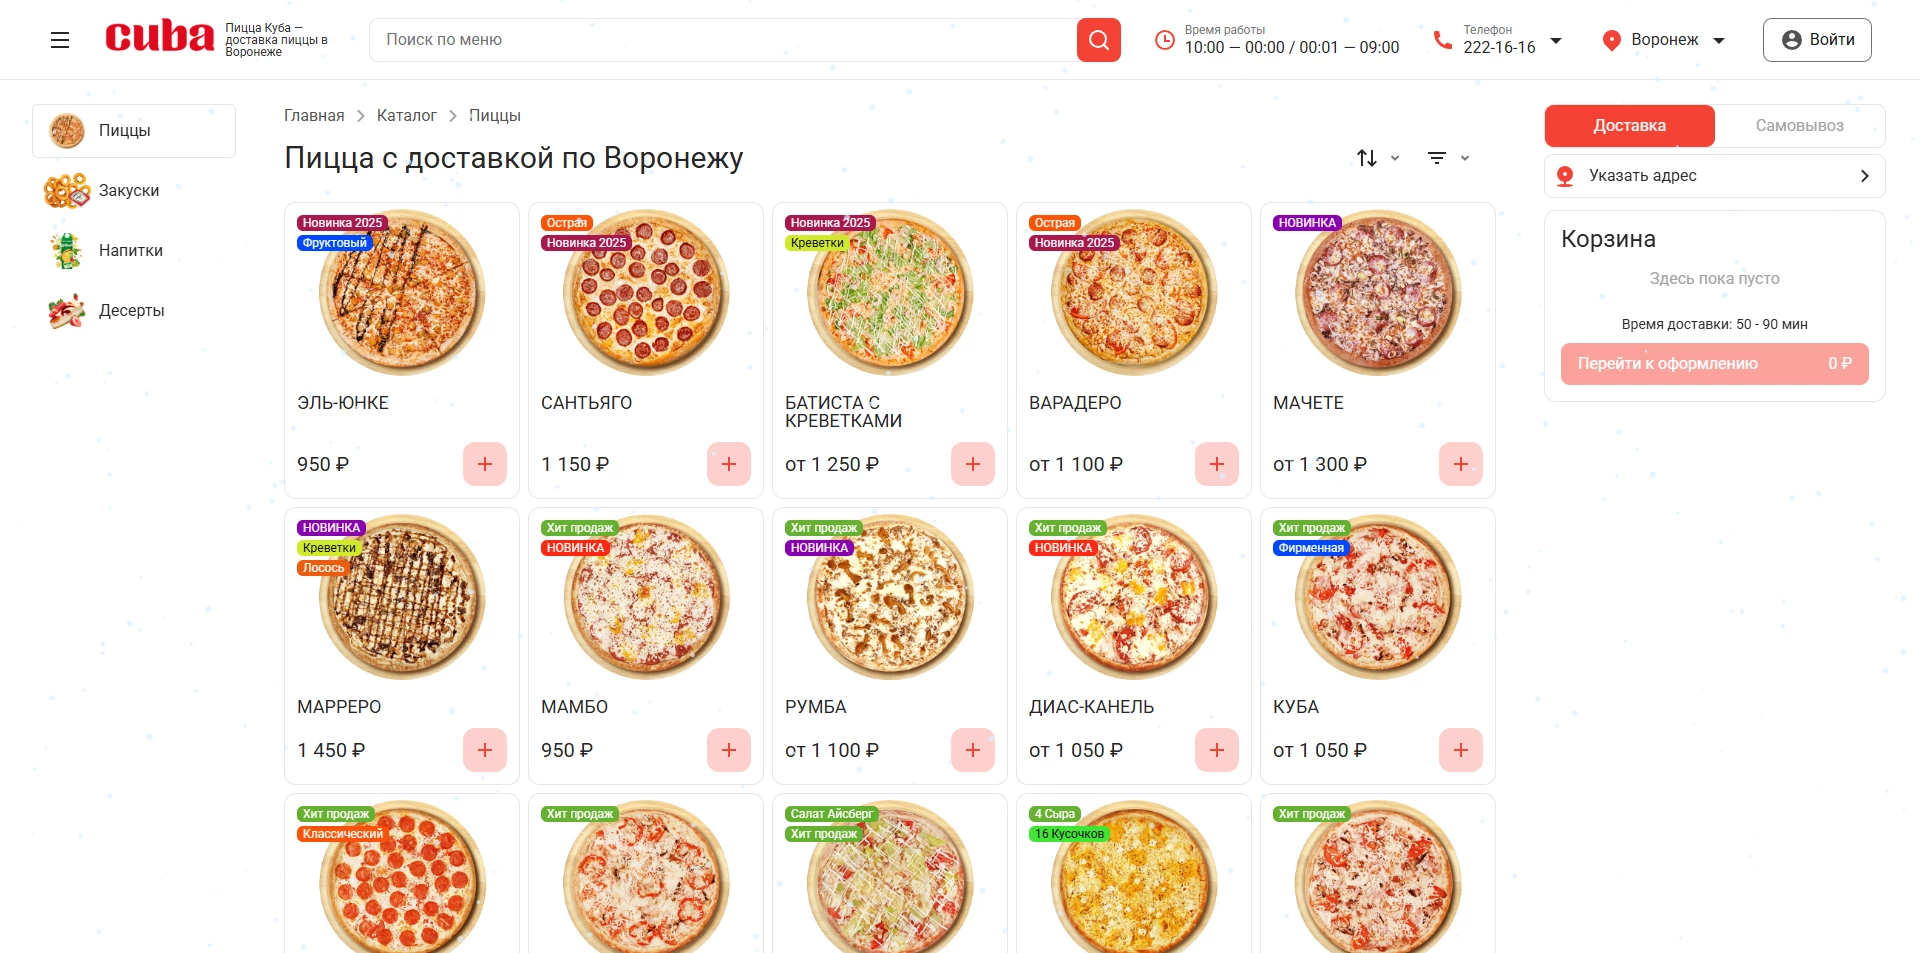Open the Закуски category

[128, 191]
